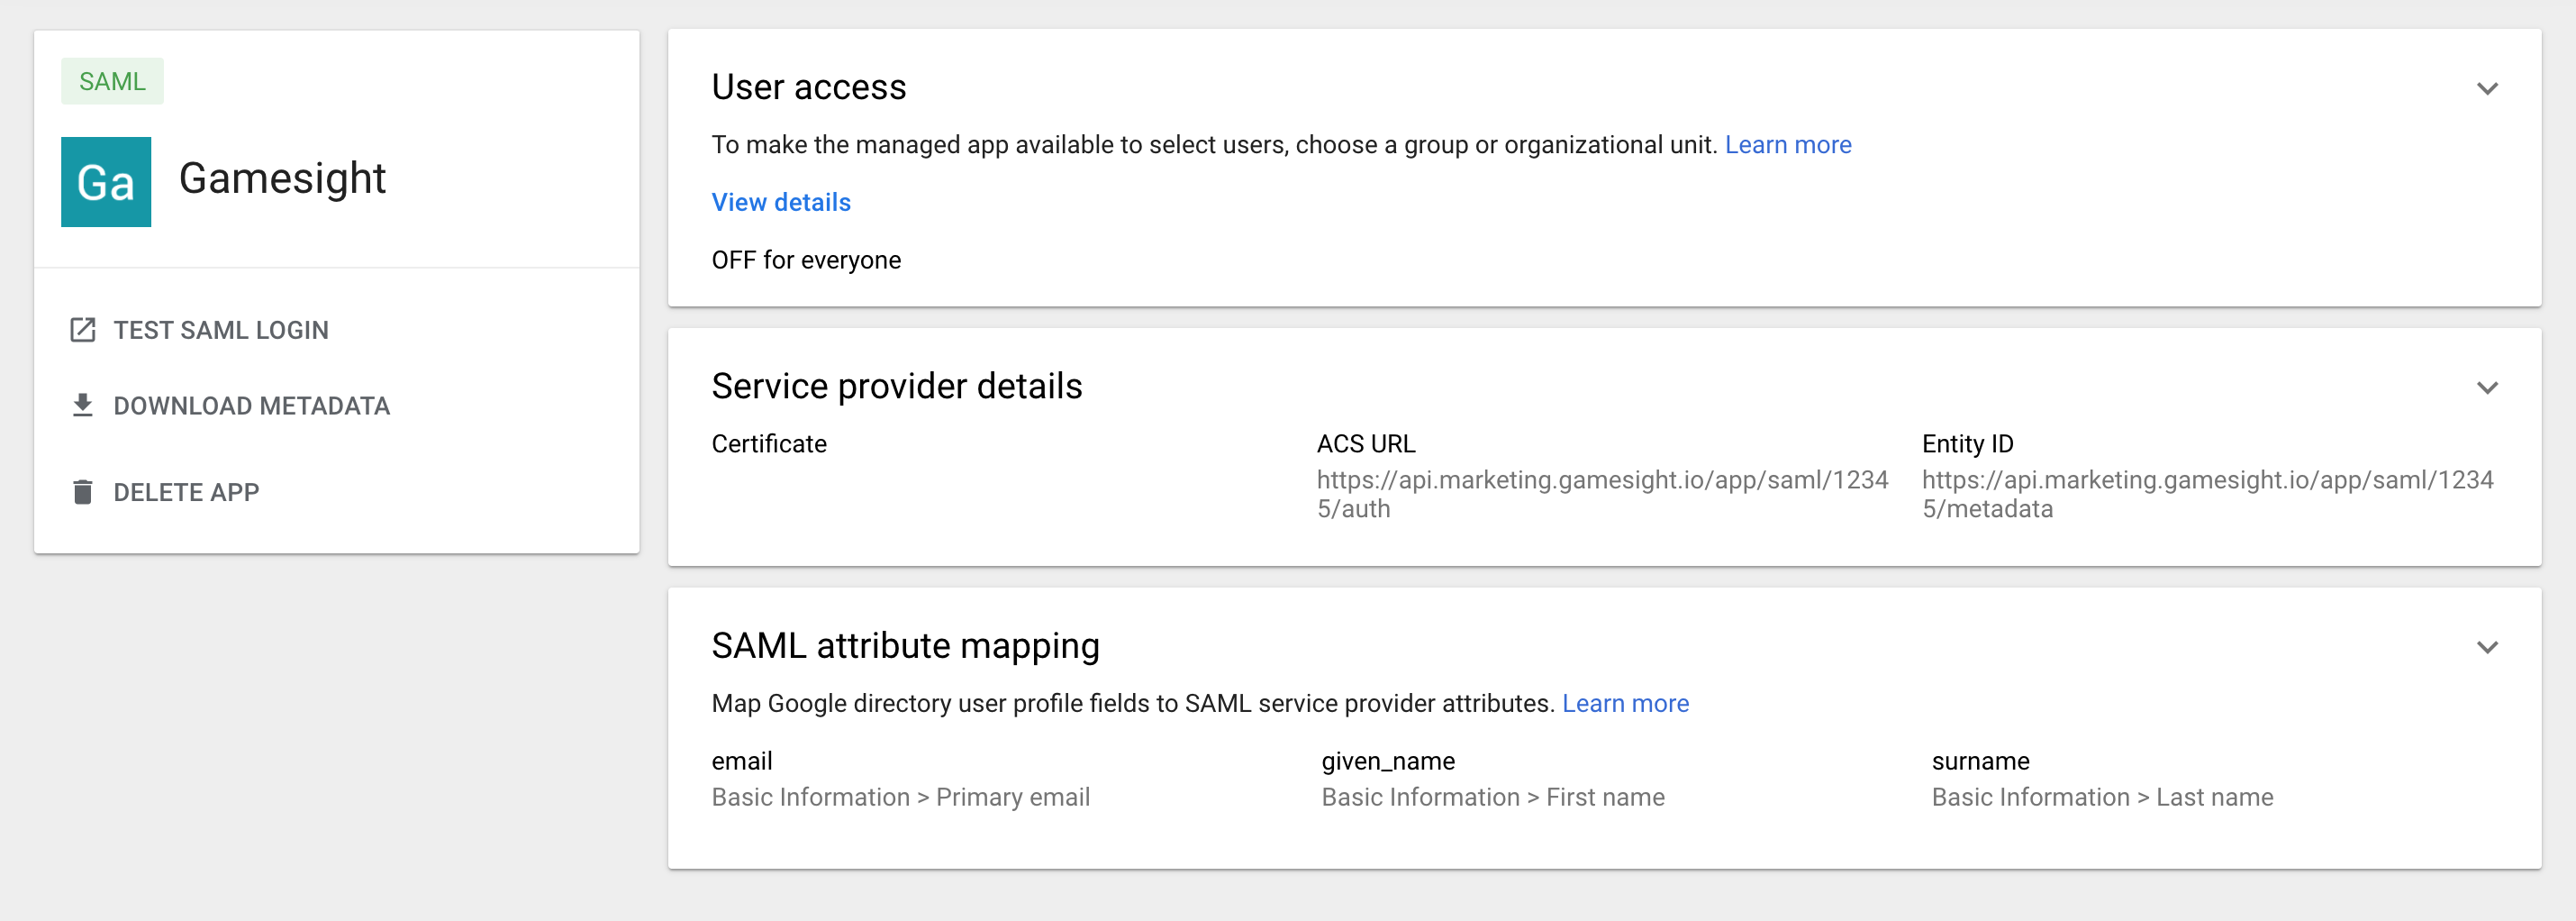Viewport: 2576px width, 921px height.
Task: Click the User access heading
Action: click(x=809, y=87)
